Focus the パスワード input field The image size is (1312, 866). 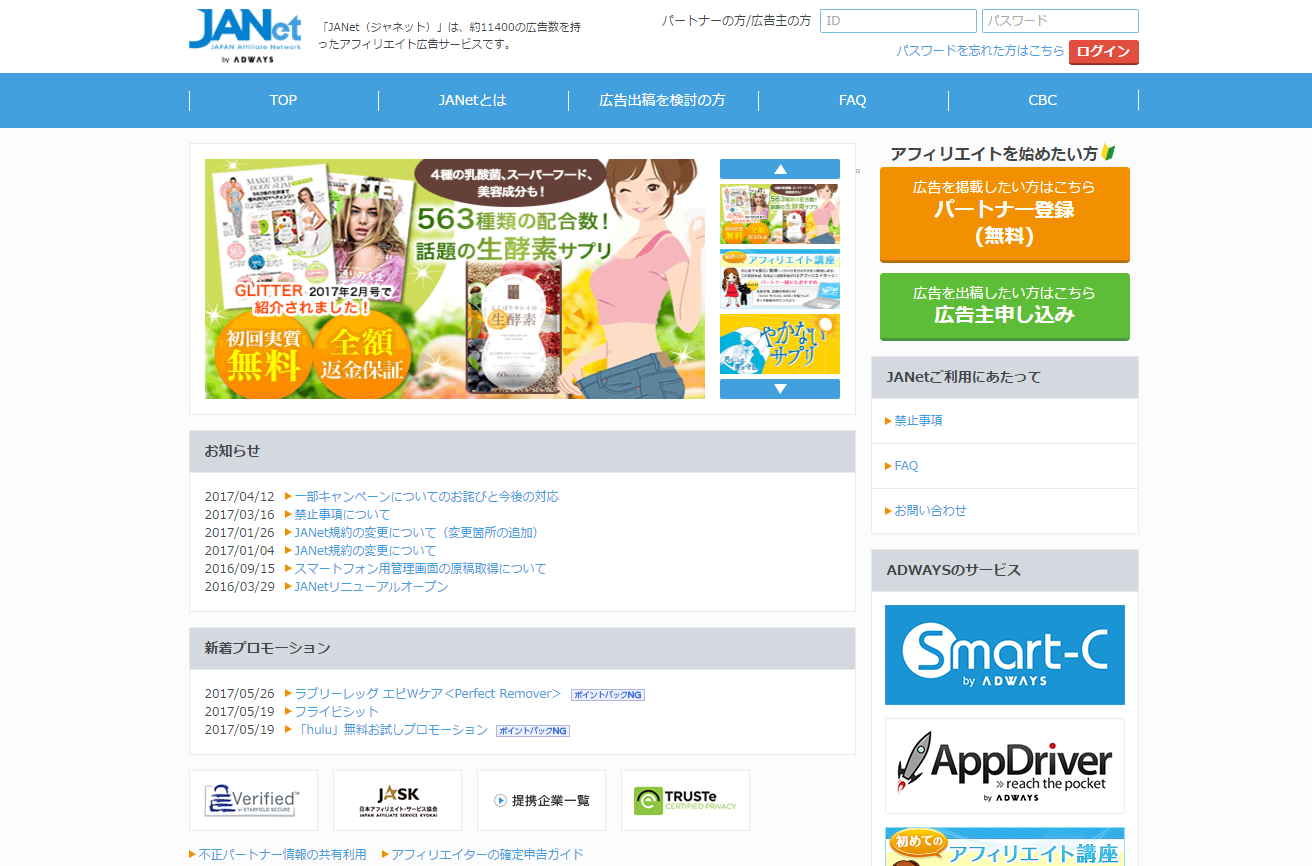pos(1059,21)
